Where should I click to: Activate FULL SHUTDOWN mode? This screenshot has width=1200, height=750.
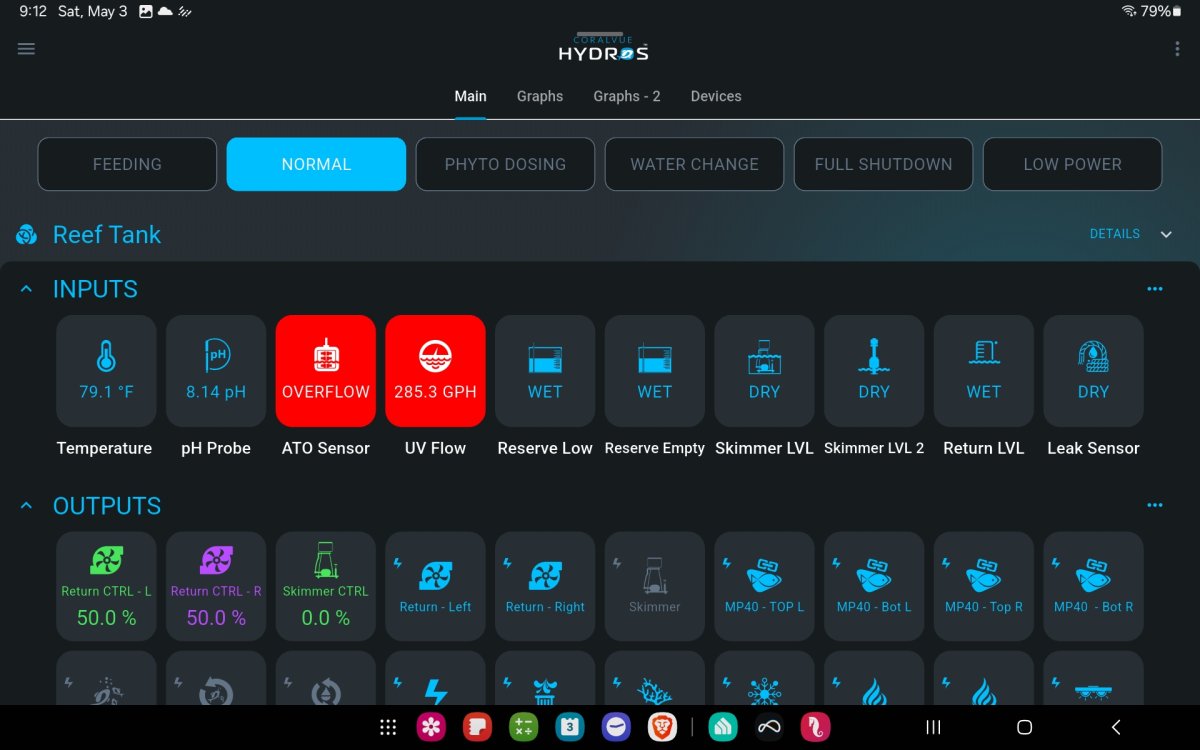pyautogui.click(x=883, y=164)
